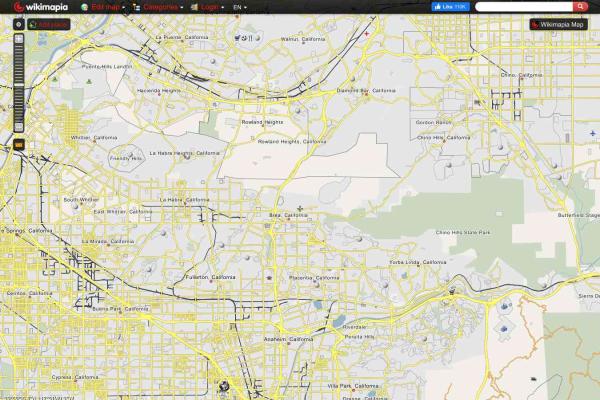Click the blue airplane marker near Chino
Screen dimensions: 600x400
593,134
